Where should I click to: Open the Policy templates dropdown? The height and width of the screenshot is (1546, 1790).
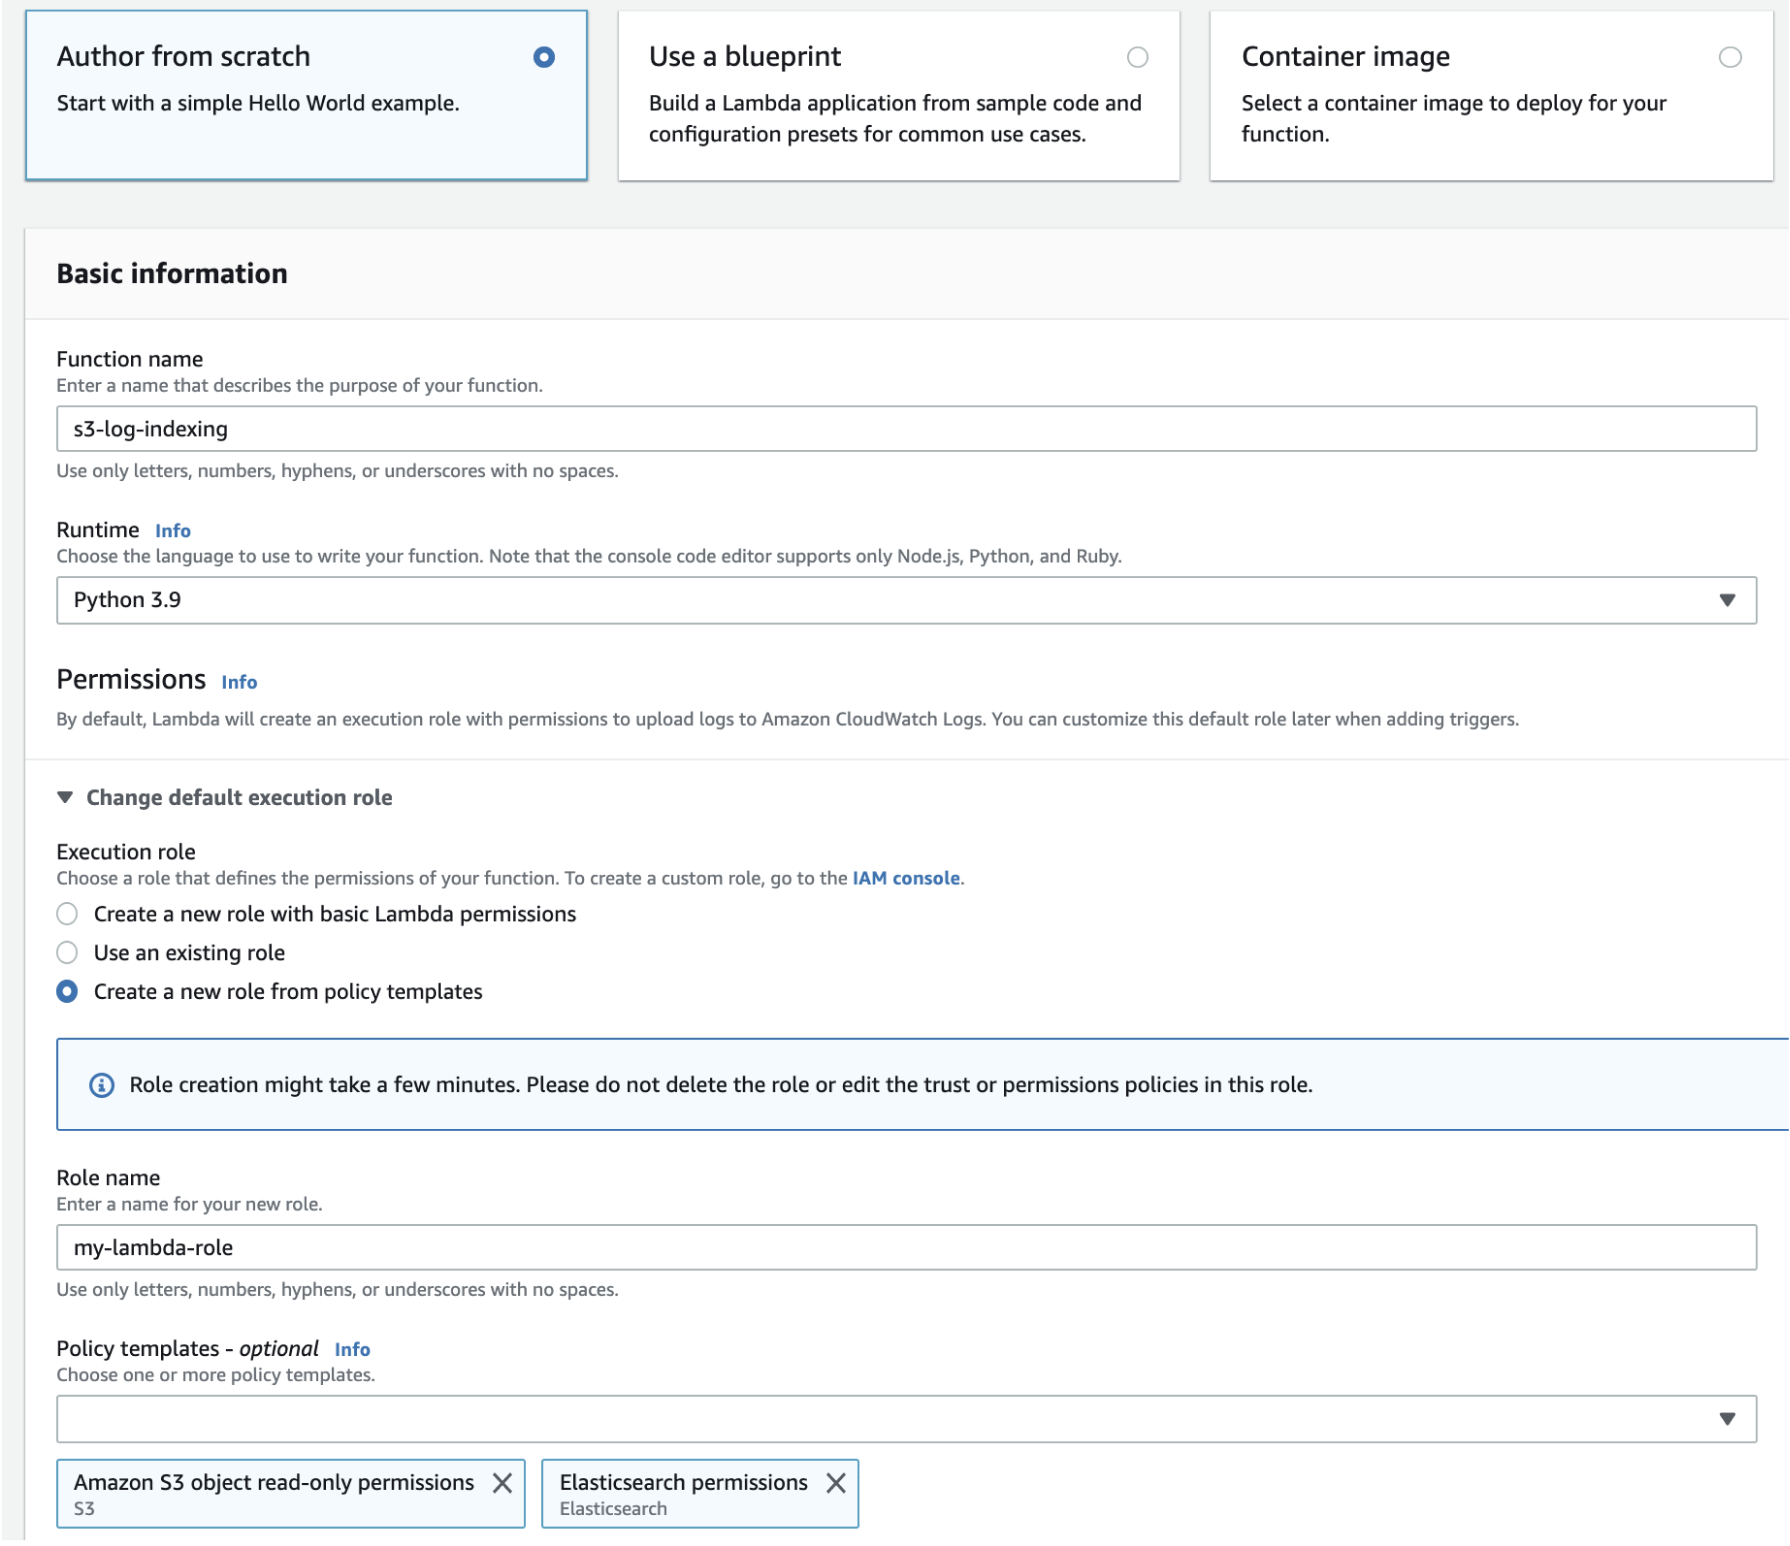coord(906,1416)
